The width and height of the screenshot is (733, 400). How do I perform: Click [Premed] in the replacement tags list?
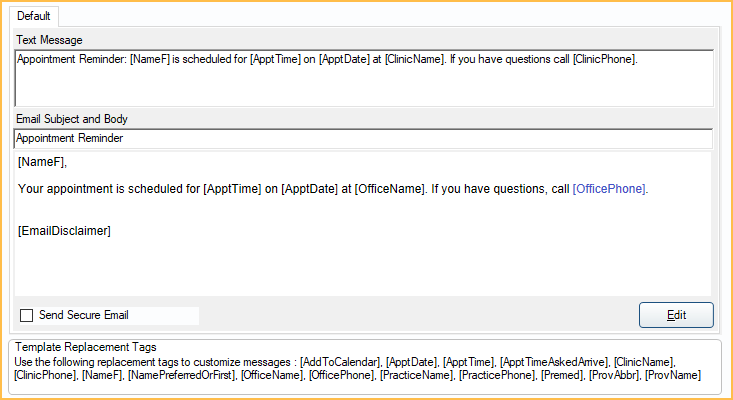(x=563, y=375)
